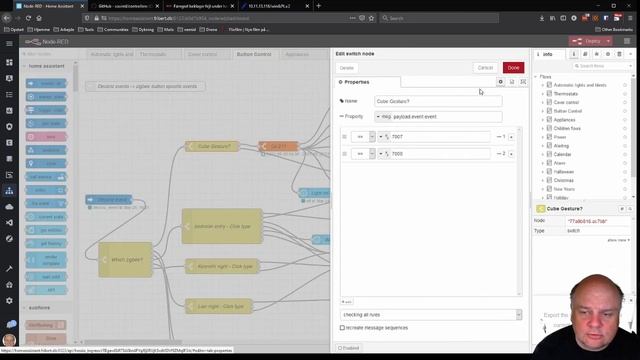Open the Node-RED item highlighted in Home Assistant sidebar
640x360 pixels.
9,191
